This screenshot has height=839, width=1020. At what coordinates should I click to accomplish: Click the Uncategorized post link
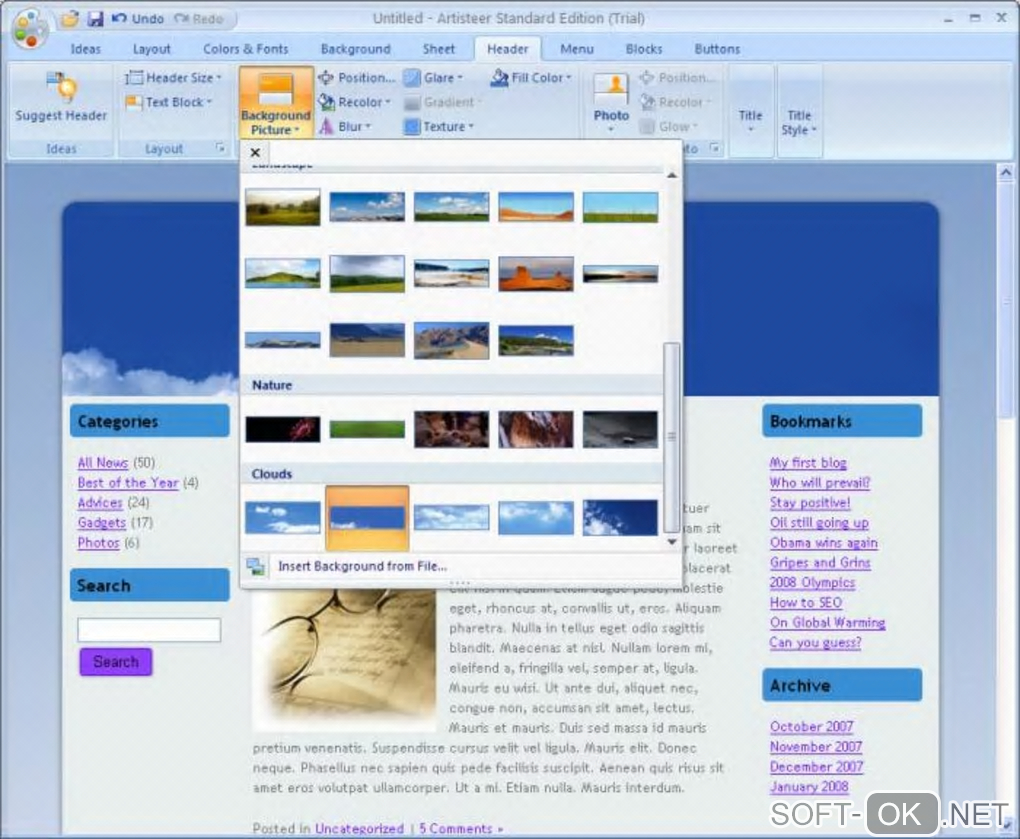click(x=359, y=829)
